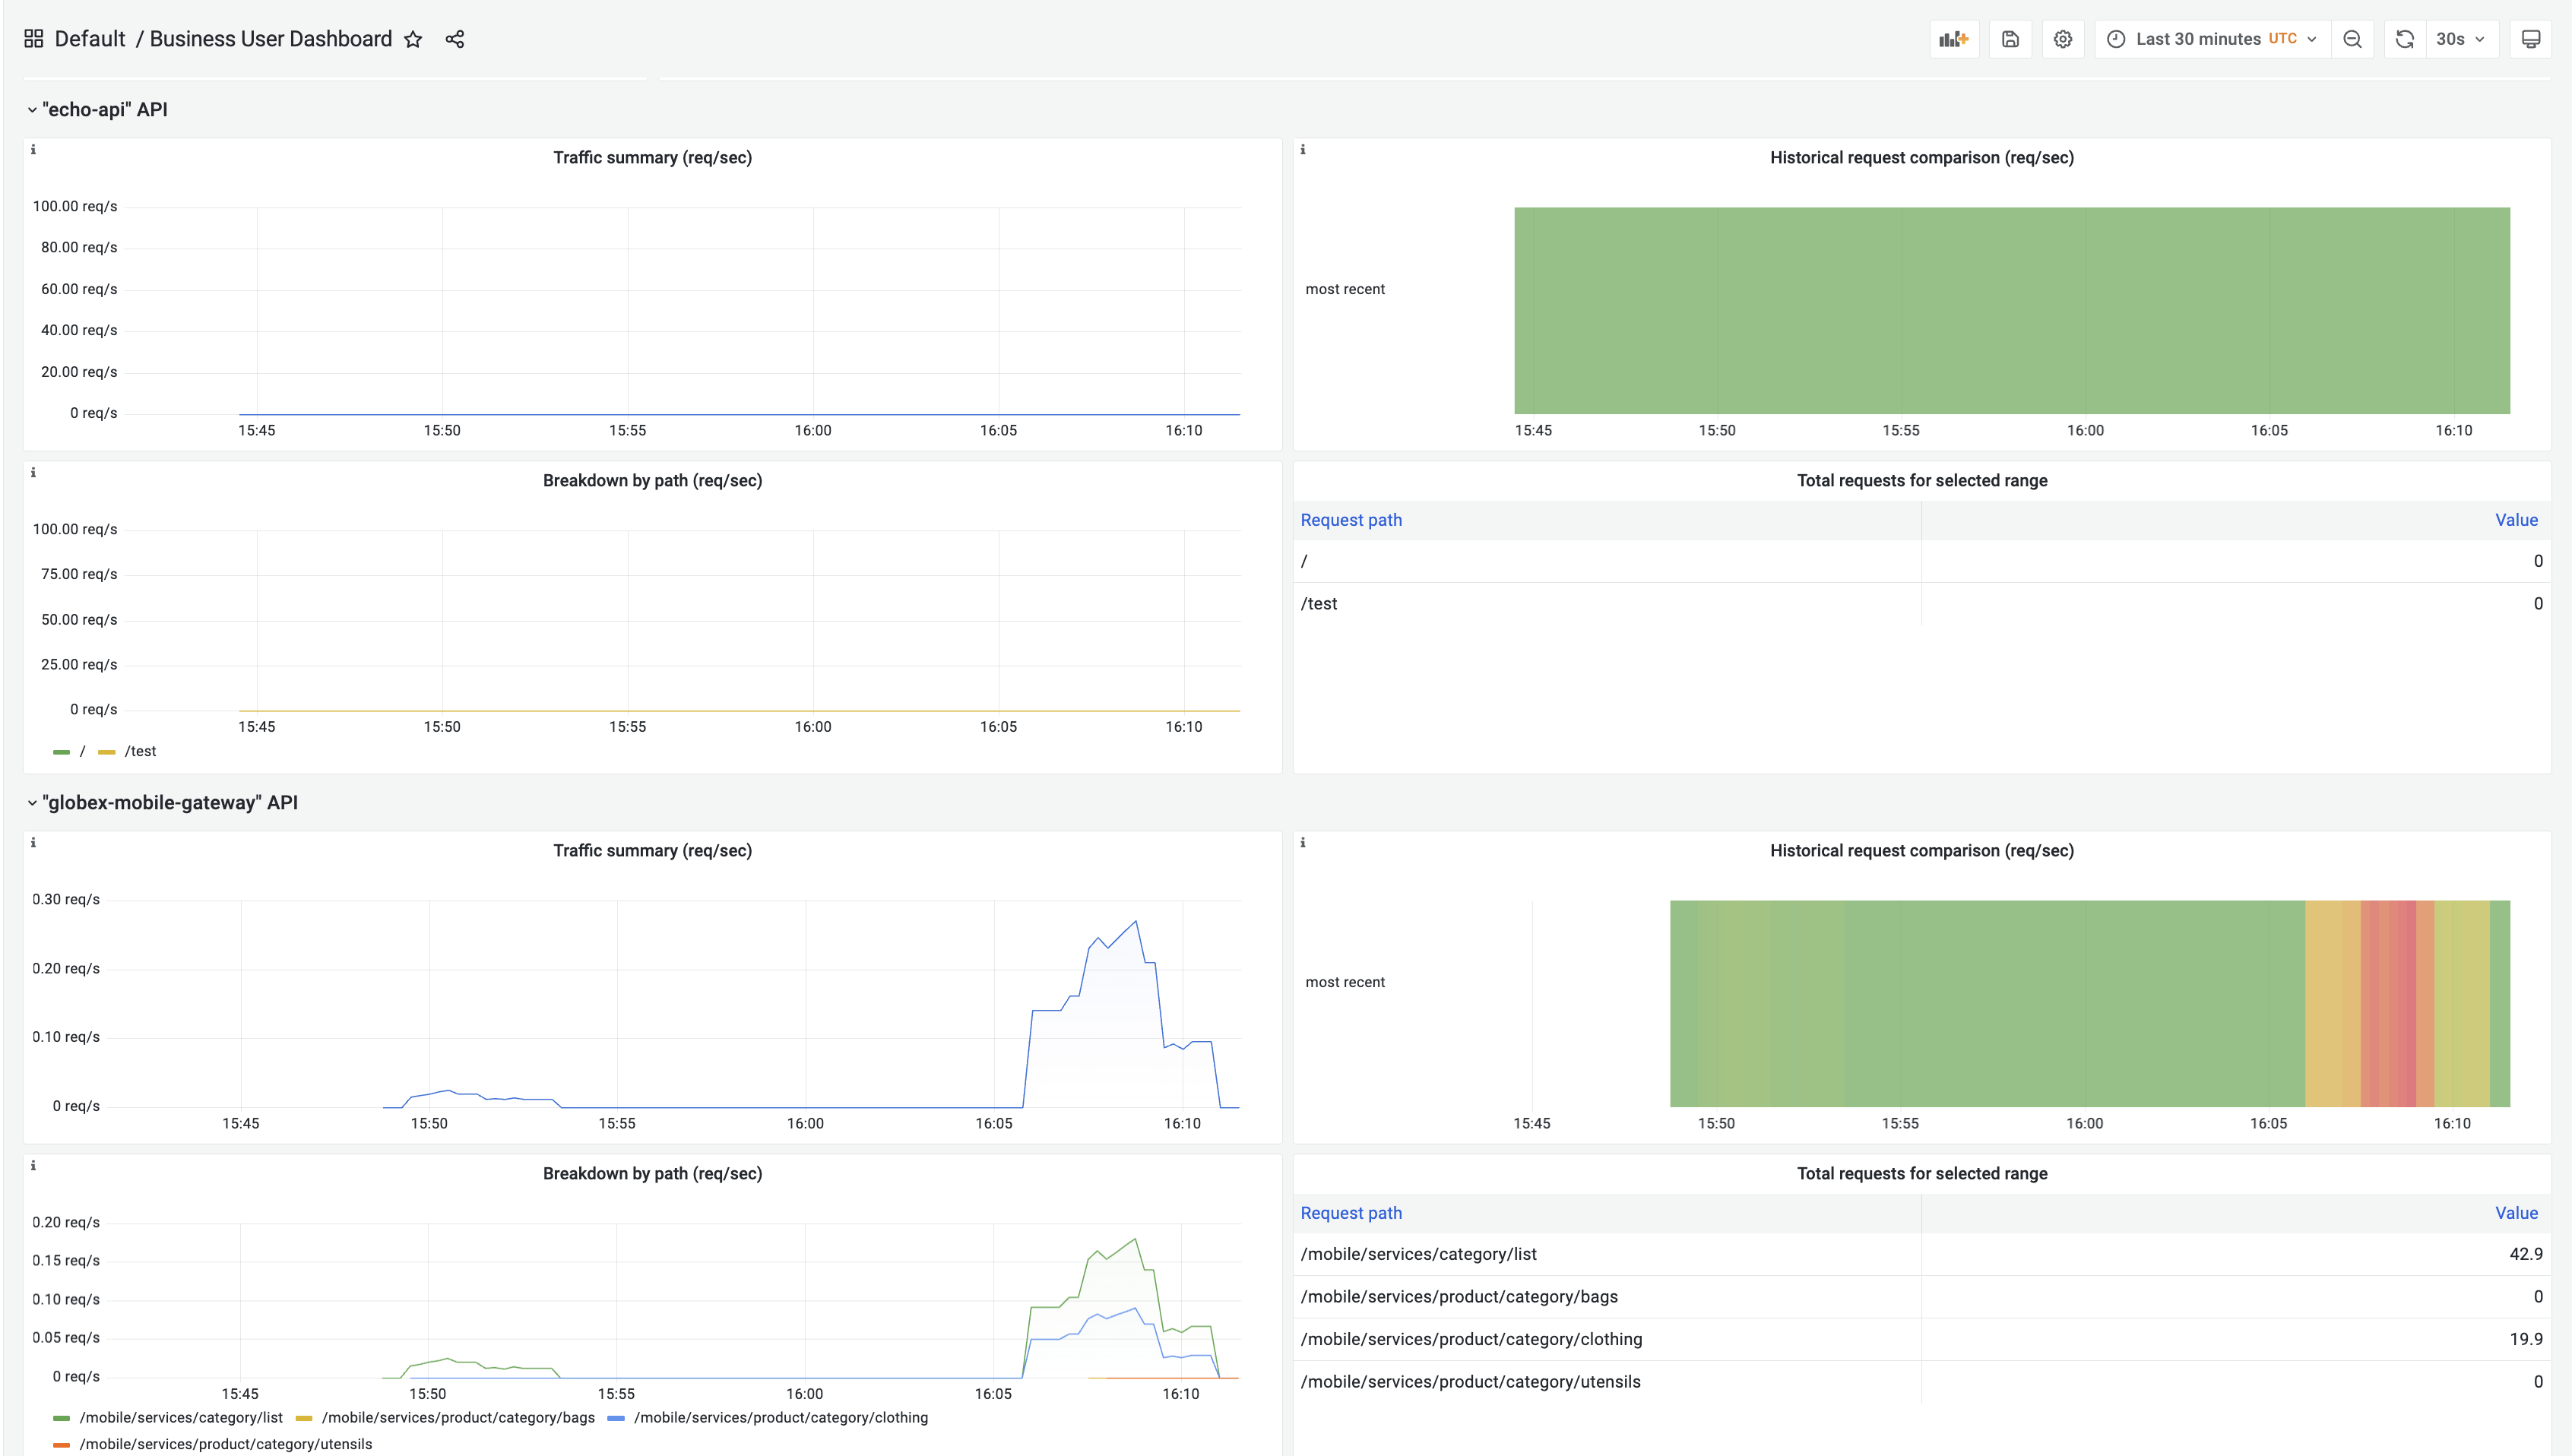Toggle /mobile/services/category/list legend series

tap(181, 1418)
